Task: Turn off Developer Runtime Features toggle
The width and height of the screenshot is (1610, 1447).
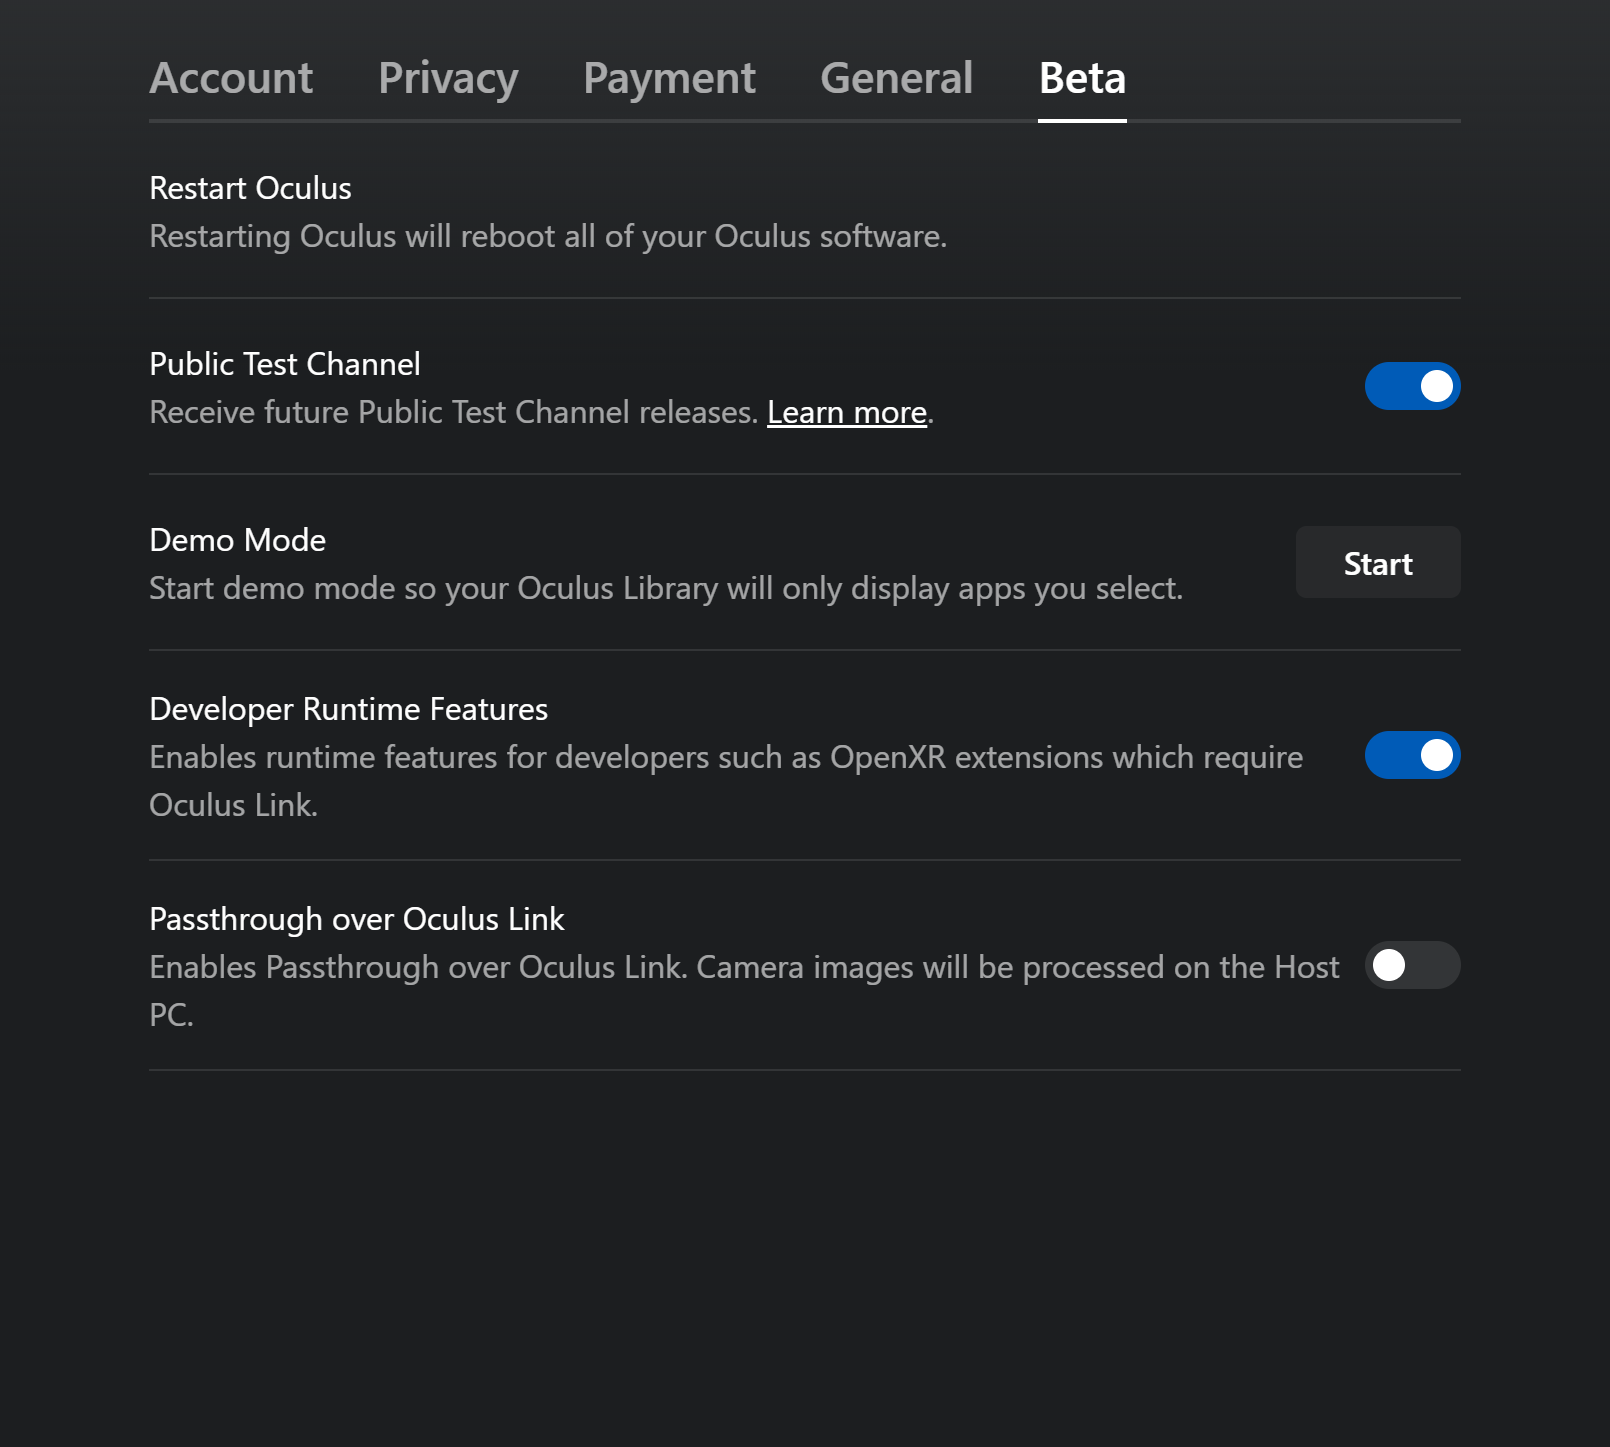Action: (1412, 755)
